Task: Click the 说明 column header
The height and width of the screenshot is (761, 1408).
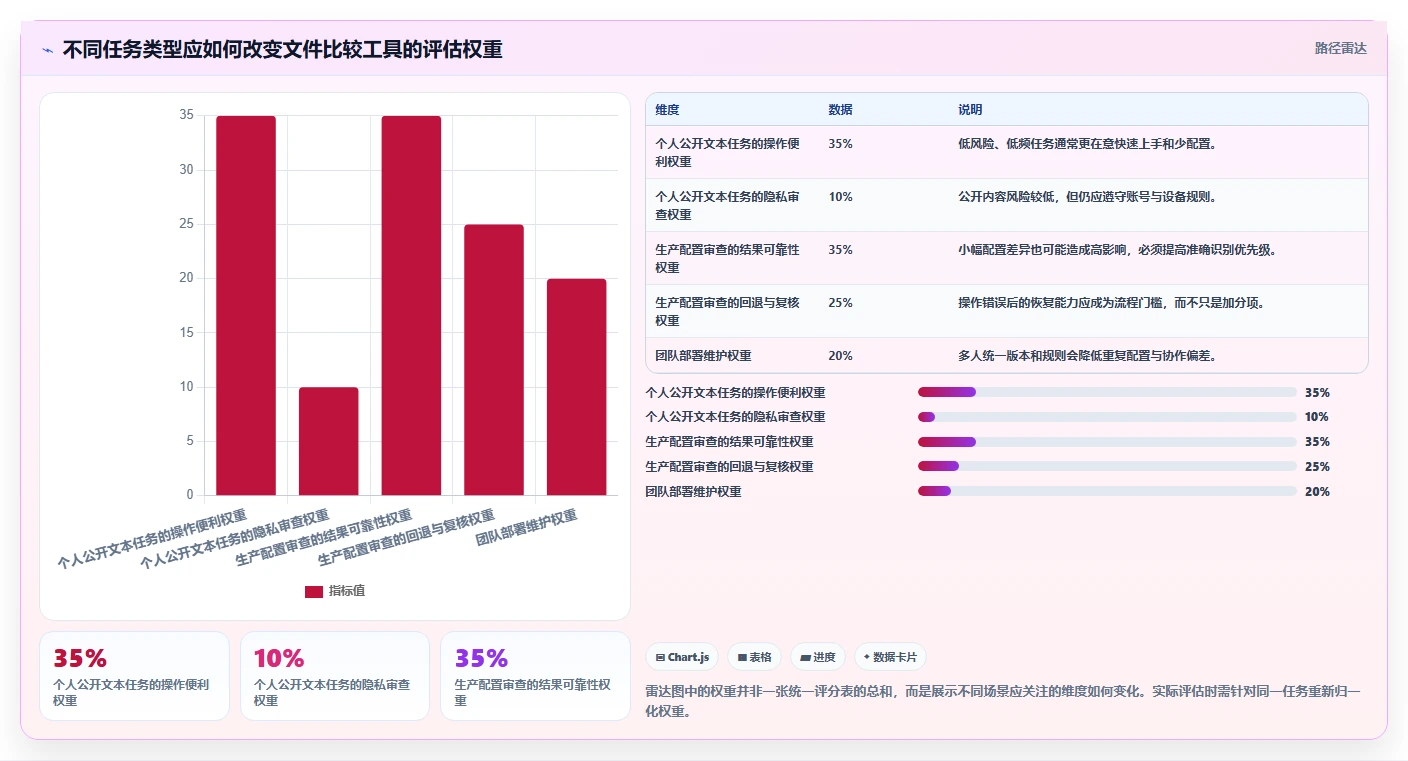Action: 970,110
